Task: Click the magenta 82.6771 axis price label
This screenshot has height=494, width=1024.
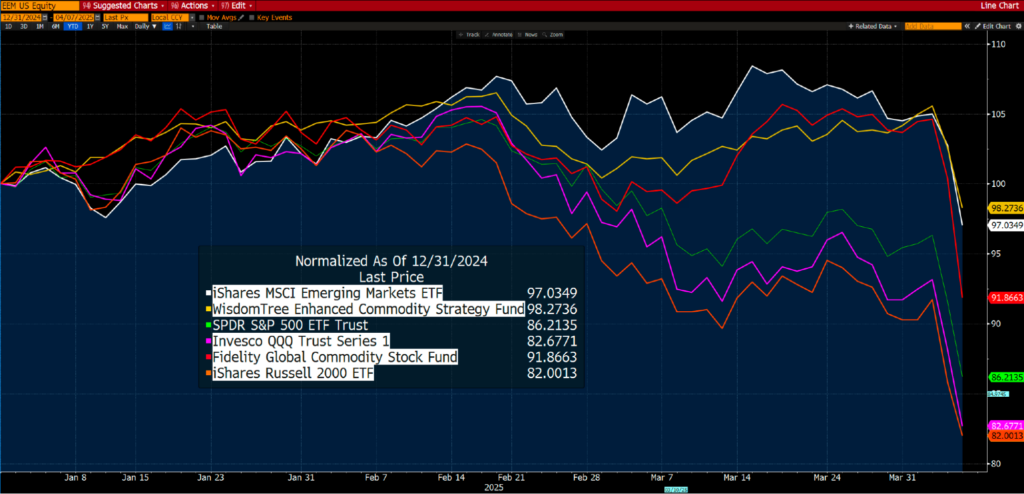Action: pyautogui.click(x=1006, y=425)
